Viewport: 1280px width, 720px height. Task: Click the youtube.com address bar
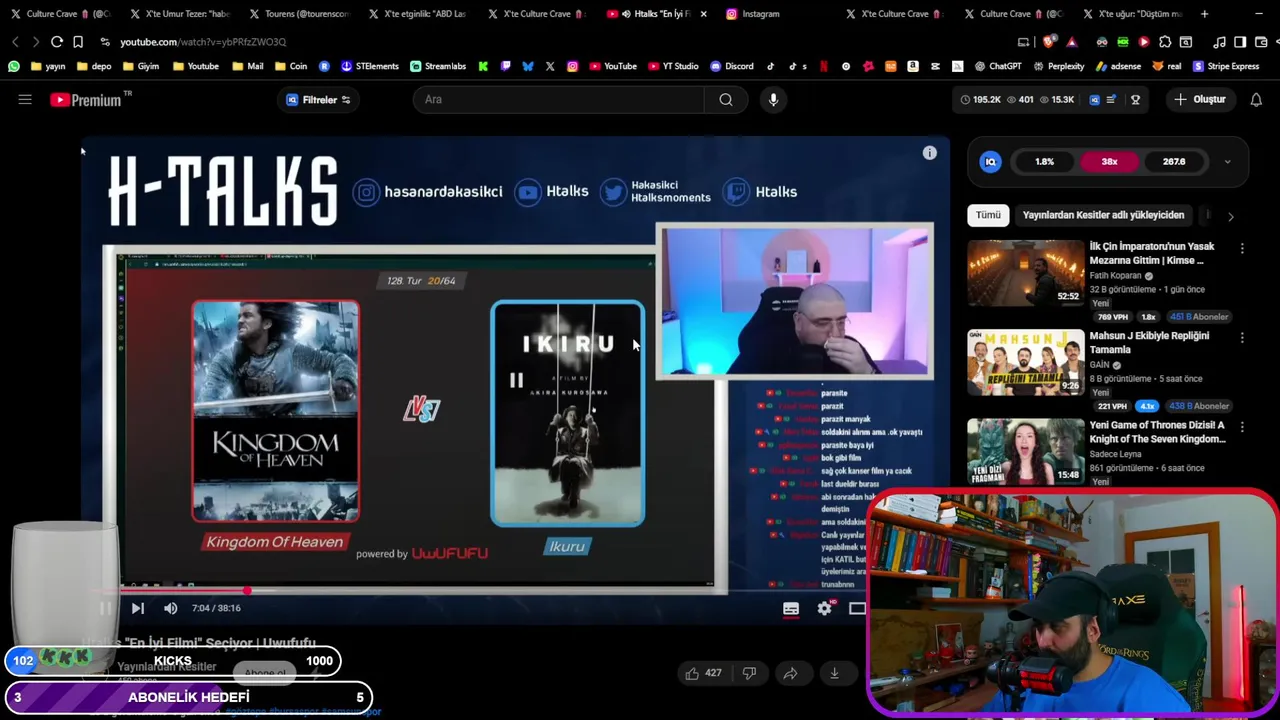(x=203, y=42)
